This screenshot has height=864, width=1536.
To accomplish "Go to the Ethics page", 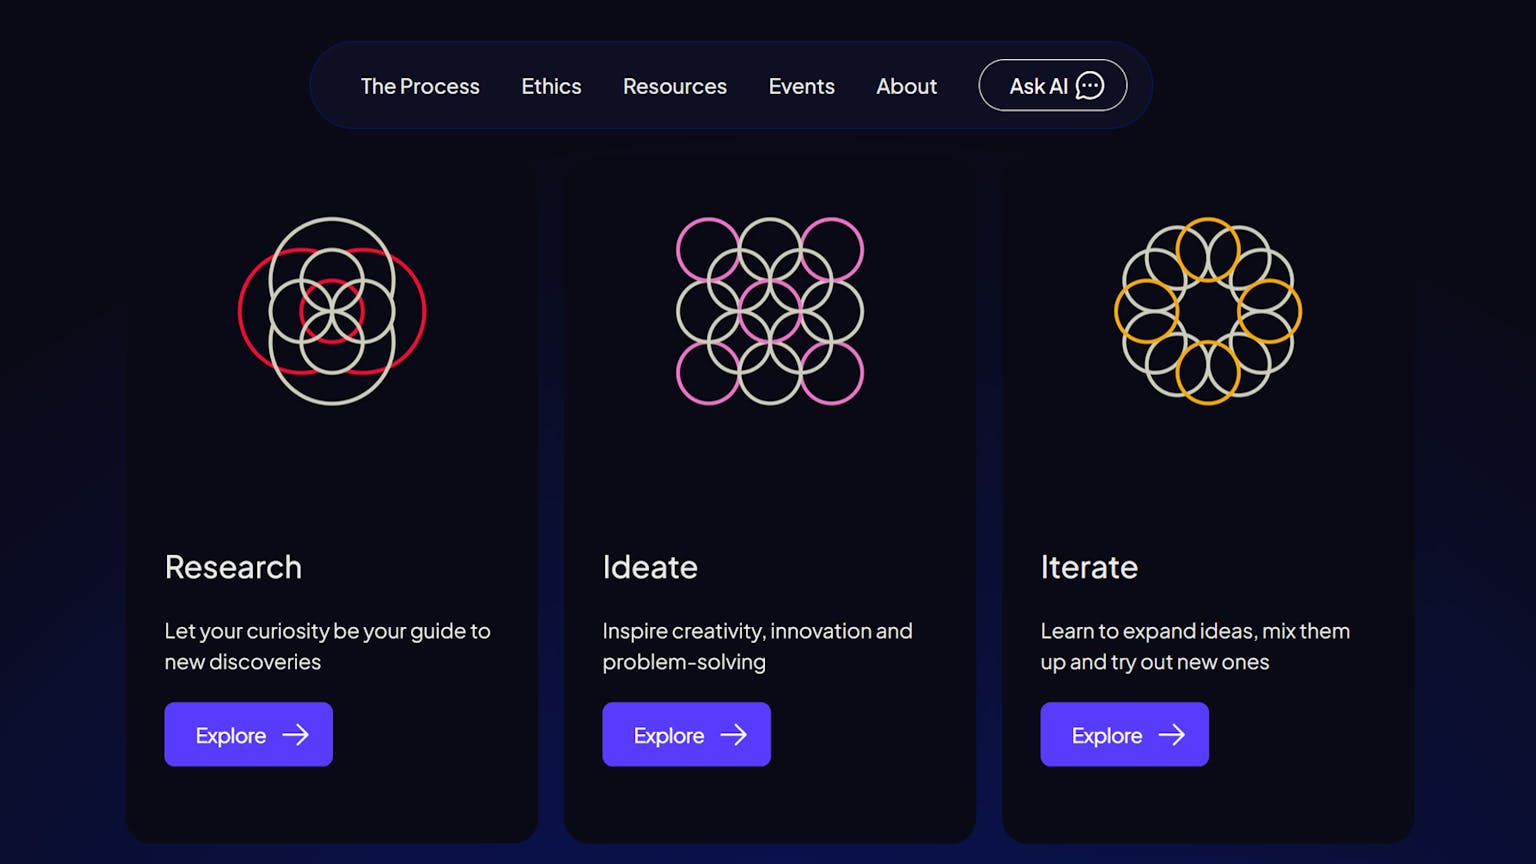I will pos(551,86).
